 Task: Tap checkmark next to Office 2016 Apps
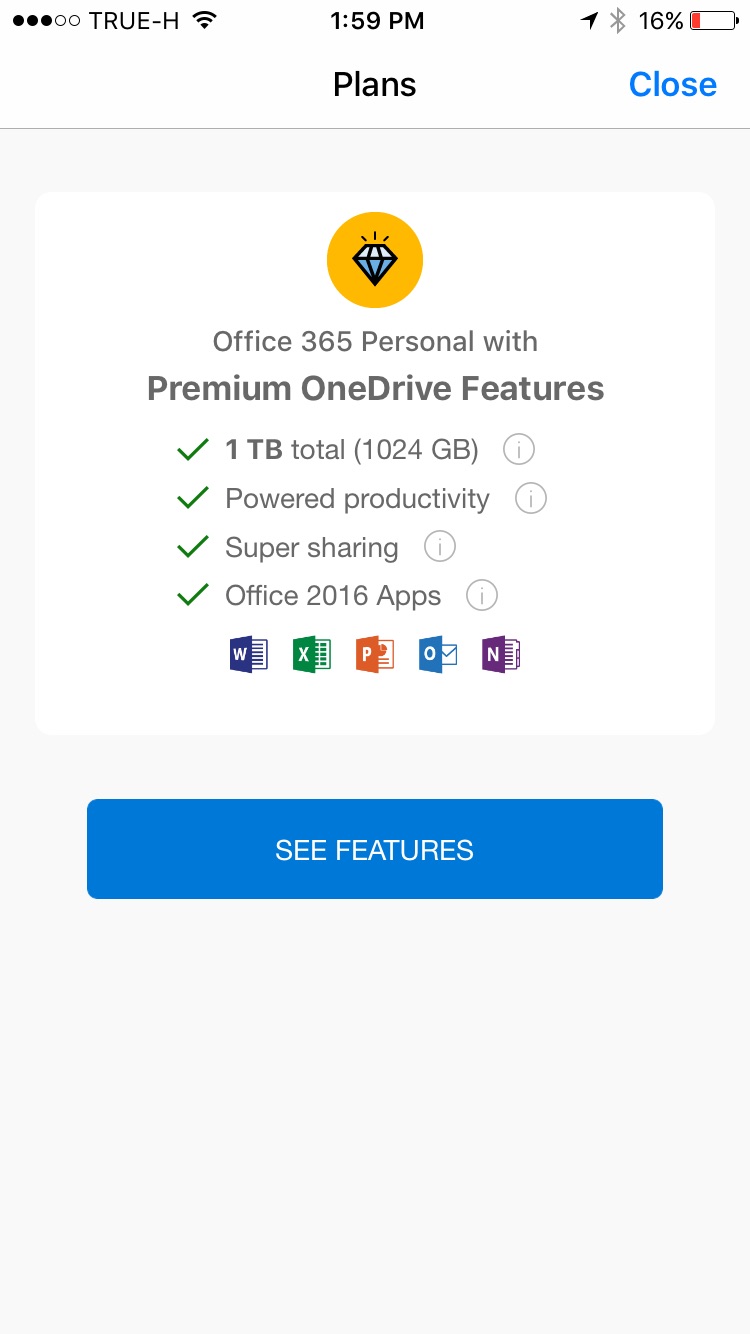(x=192, y=596)
